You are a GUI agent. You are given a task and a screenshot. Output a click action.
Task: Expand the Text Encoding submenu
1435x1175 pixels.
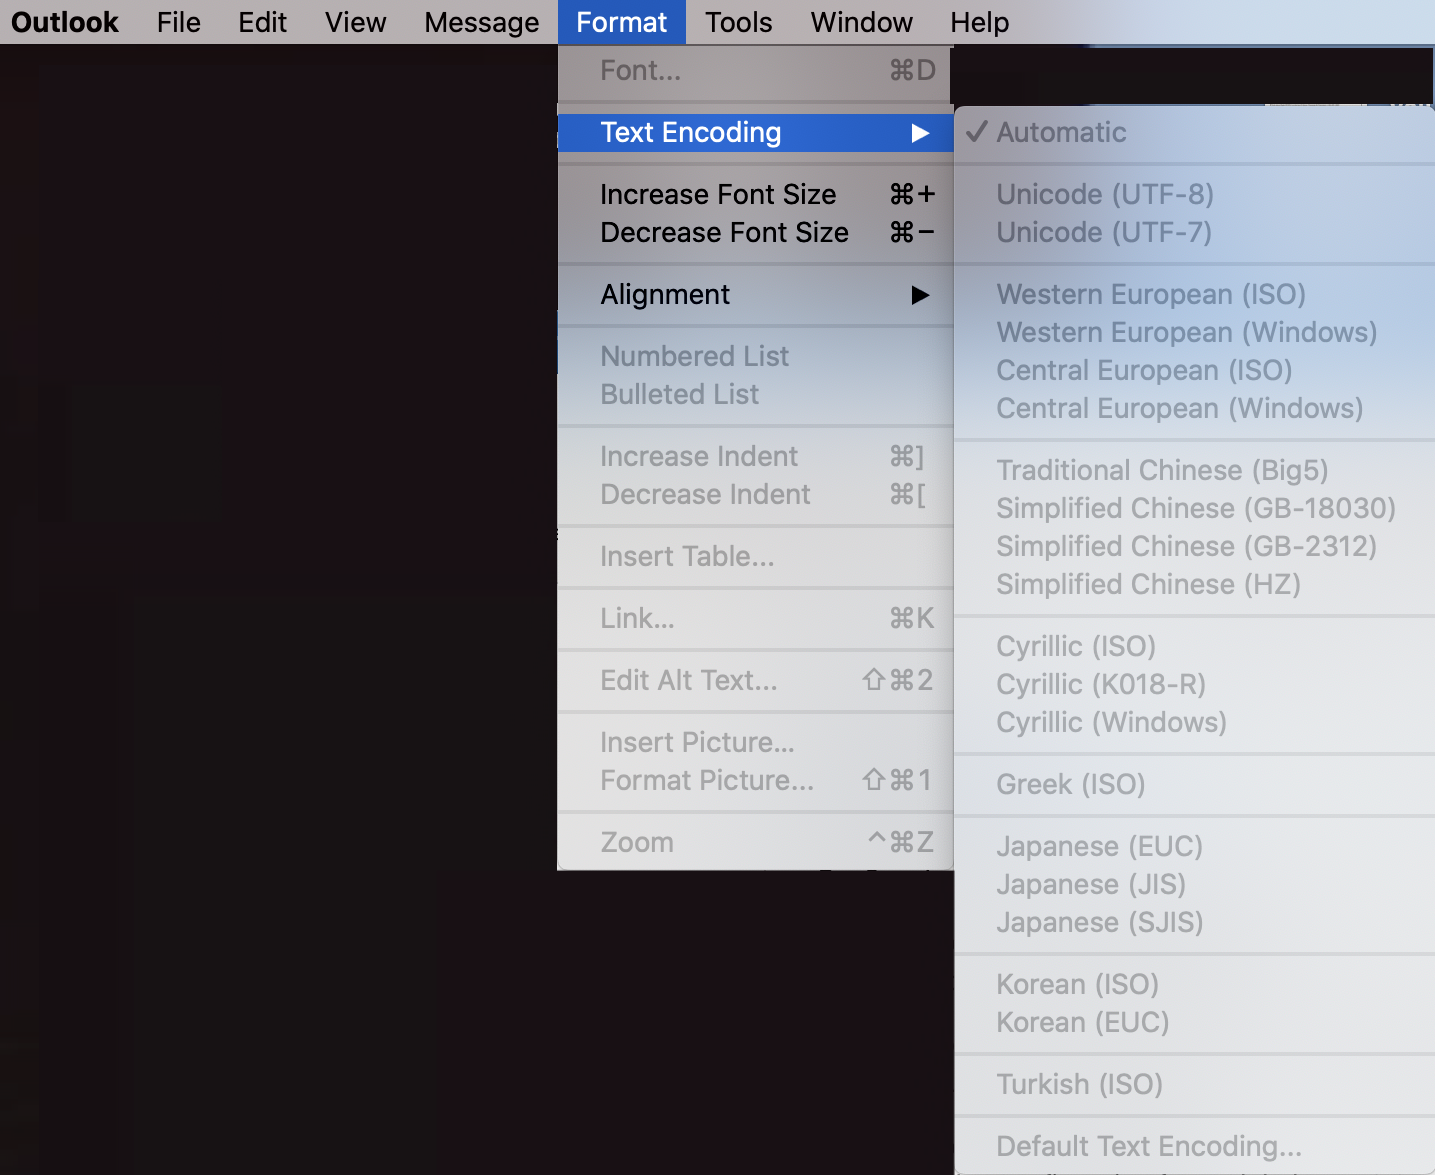point(690,132)
